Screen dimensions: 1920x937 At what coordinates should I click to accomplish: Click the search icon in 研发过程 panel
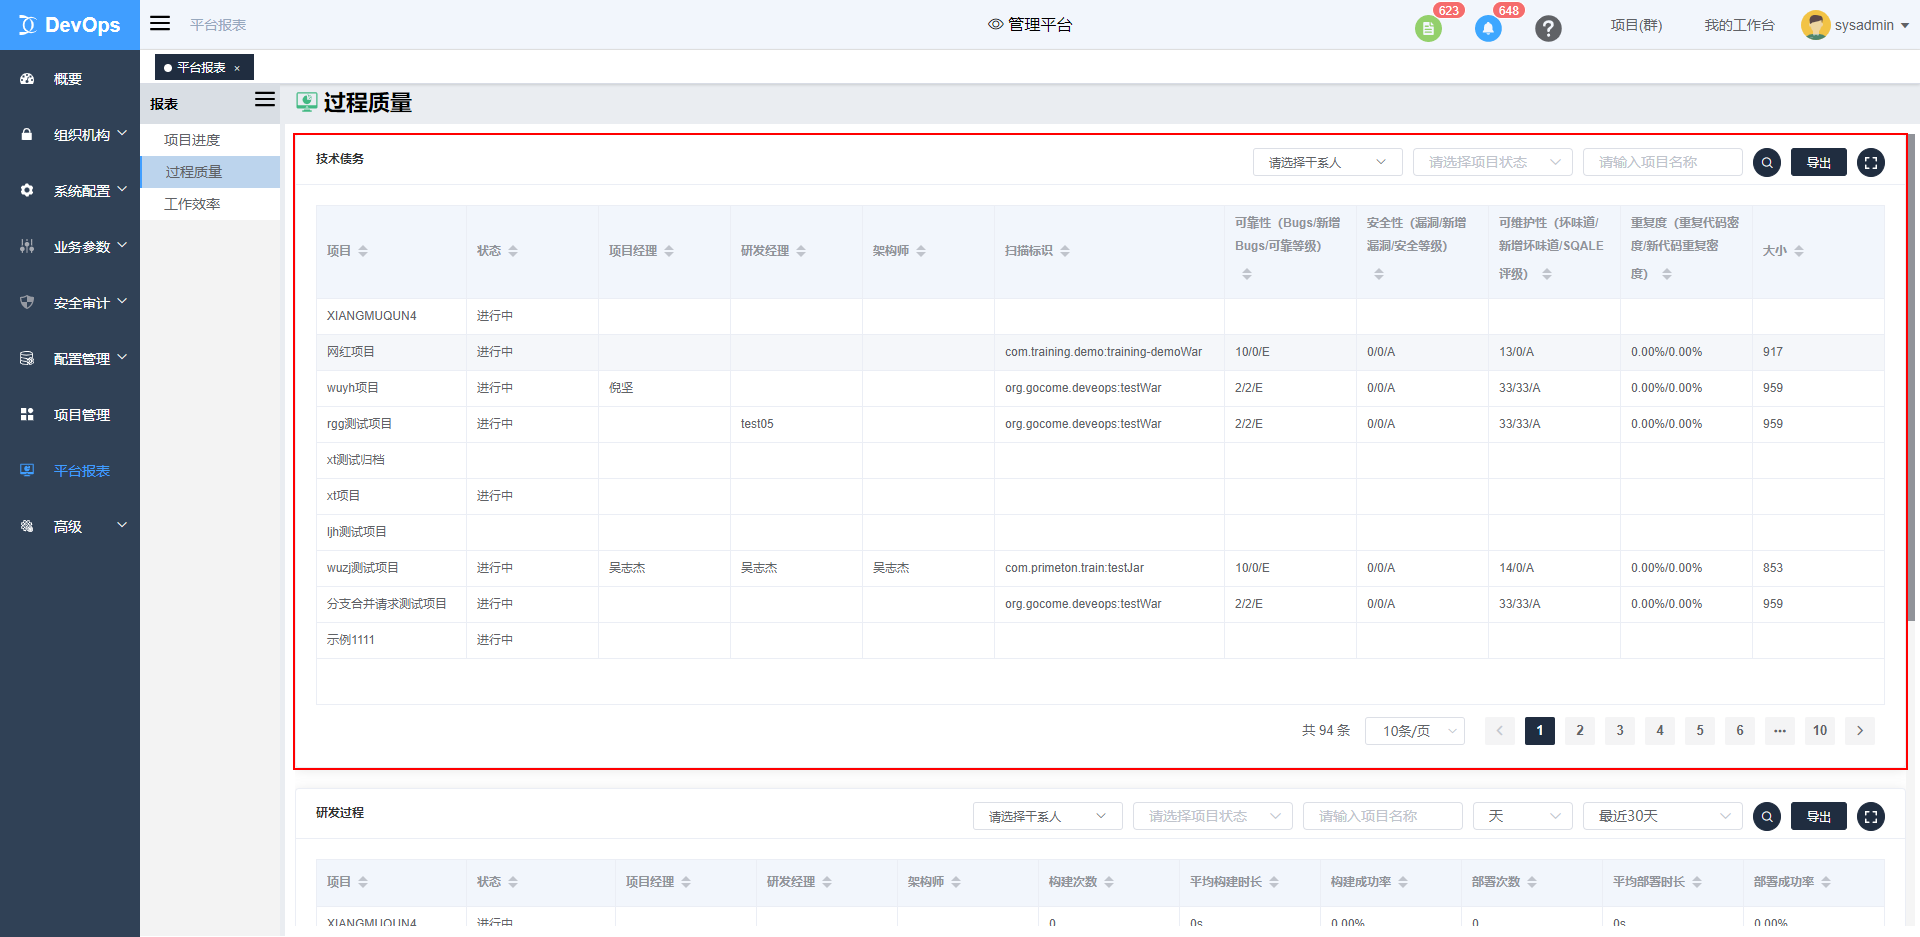coord(1767,817)
